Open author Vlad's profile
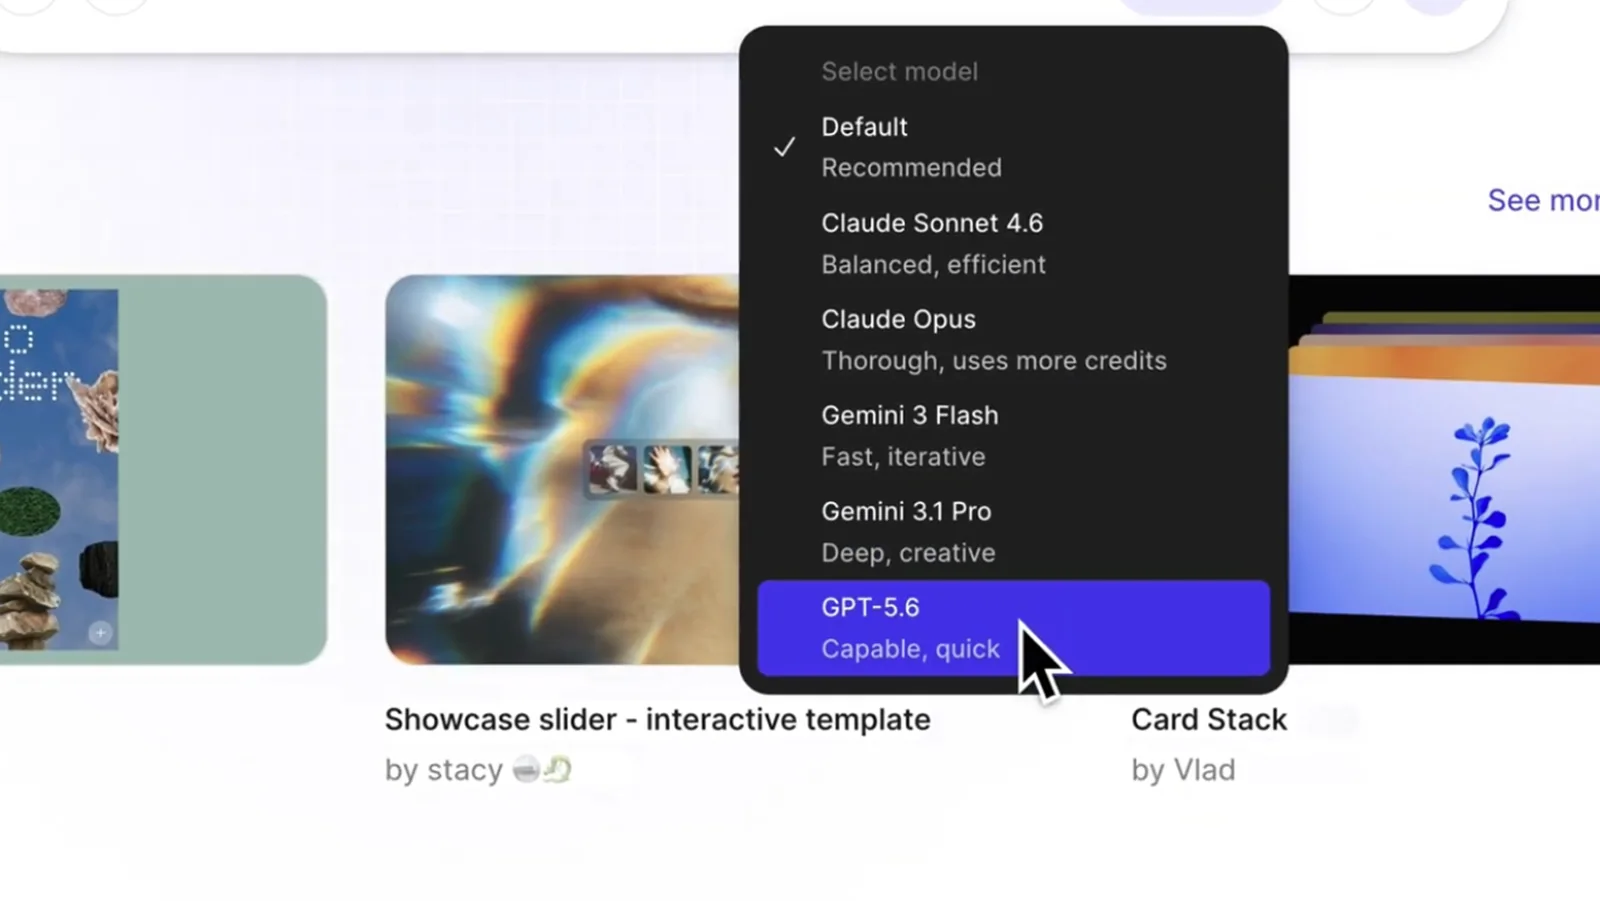Viewport: 1600px width, 901px height. pyautogui.click(x=1183, y=770)
